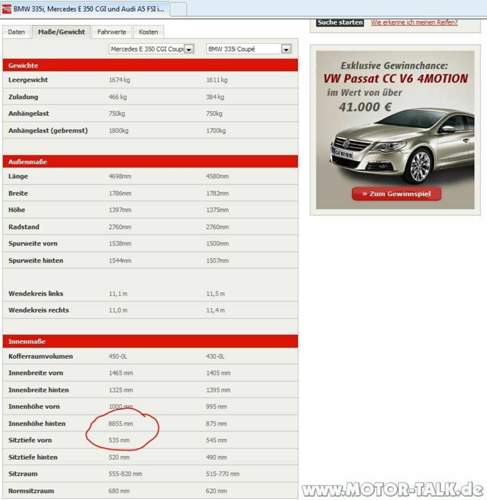Click the Mercedes Länge value 4698mm
487x500 pixels.
(x=120, y=176)
